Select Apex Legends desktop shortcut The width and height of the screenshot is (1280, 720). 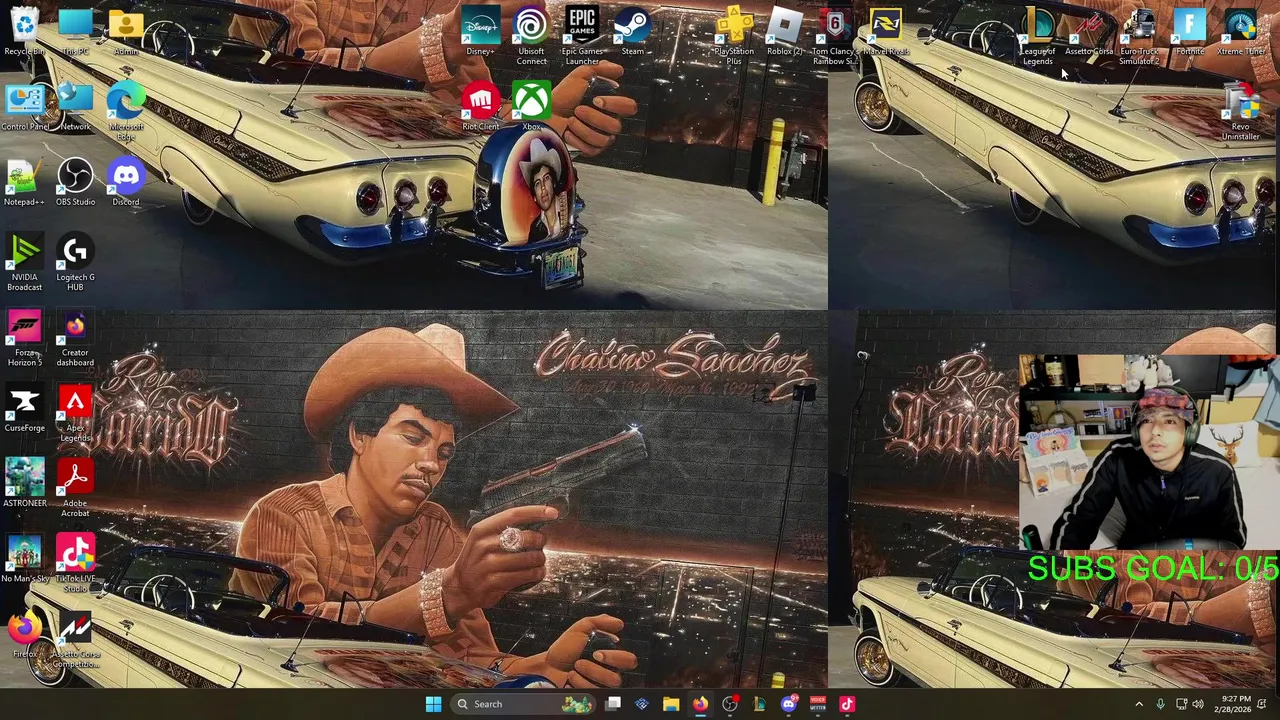[x=75, y=414]
